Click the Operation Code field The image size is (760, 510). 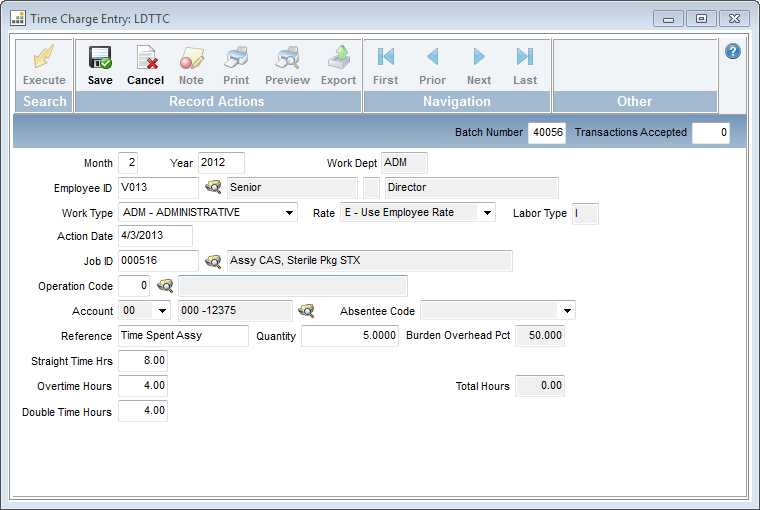tap(134, 286)
